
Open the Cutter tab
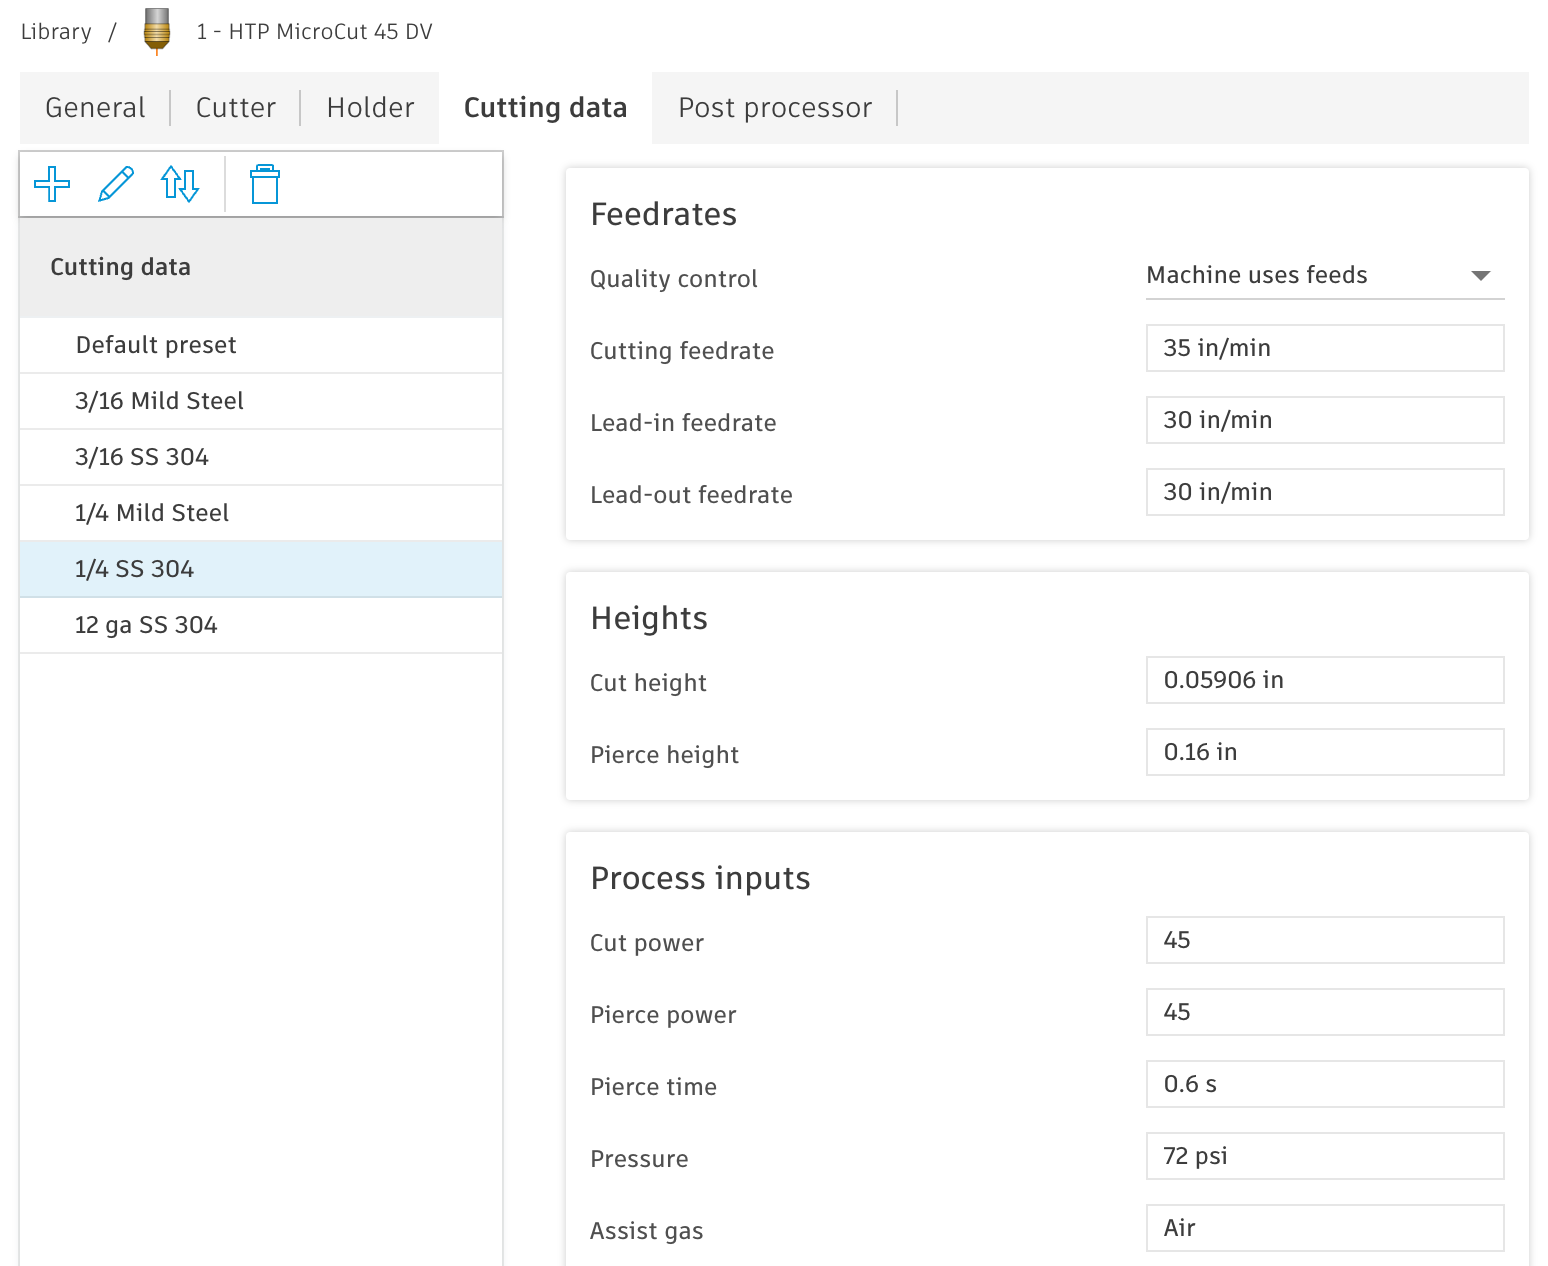tap(236, 108)
